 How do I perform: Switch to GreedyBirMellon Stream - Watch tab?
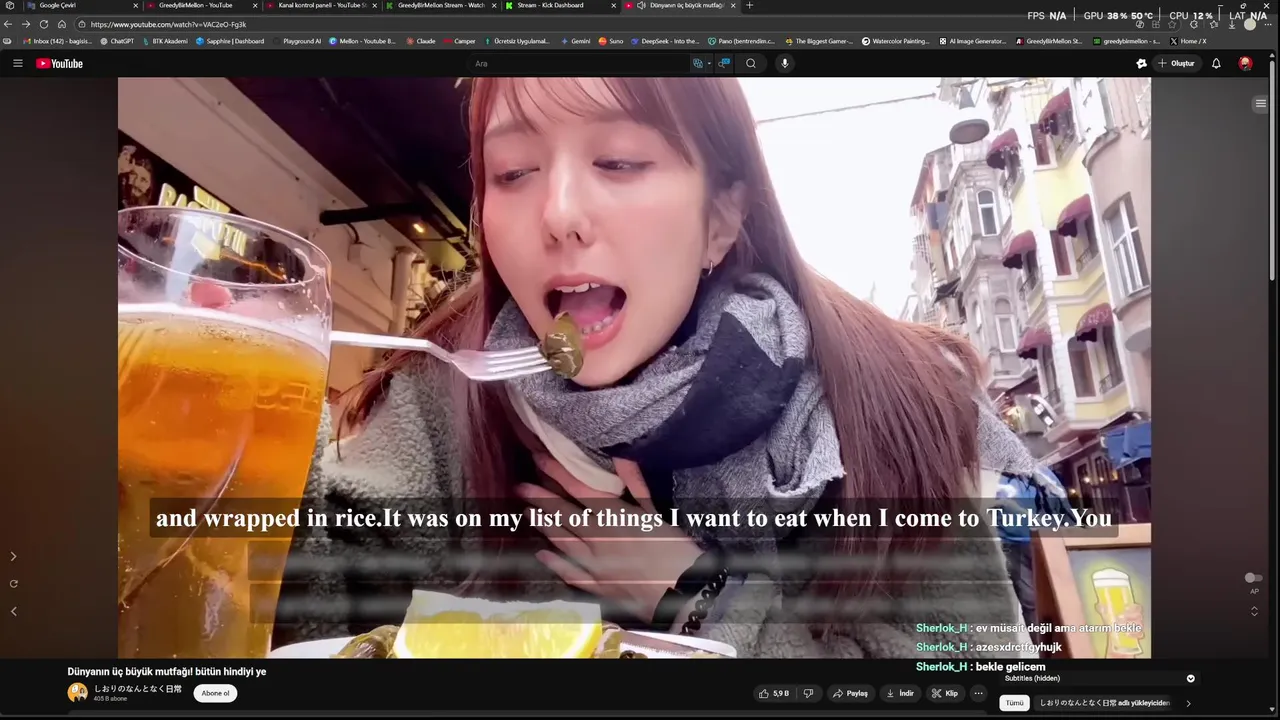point(440,5)
